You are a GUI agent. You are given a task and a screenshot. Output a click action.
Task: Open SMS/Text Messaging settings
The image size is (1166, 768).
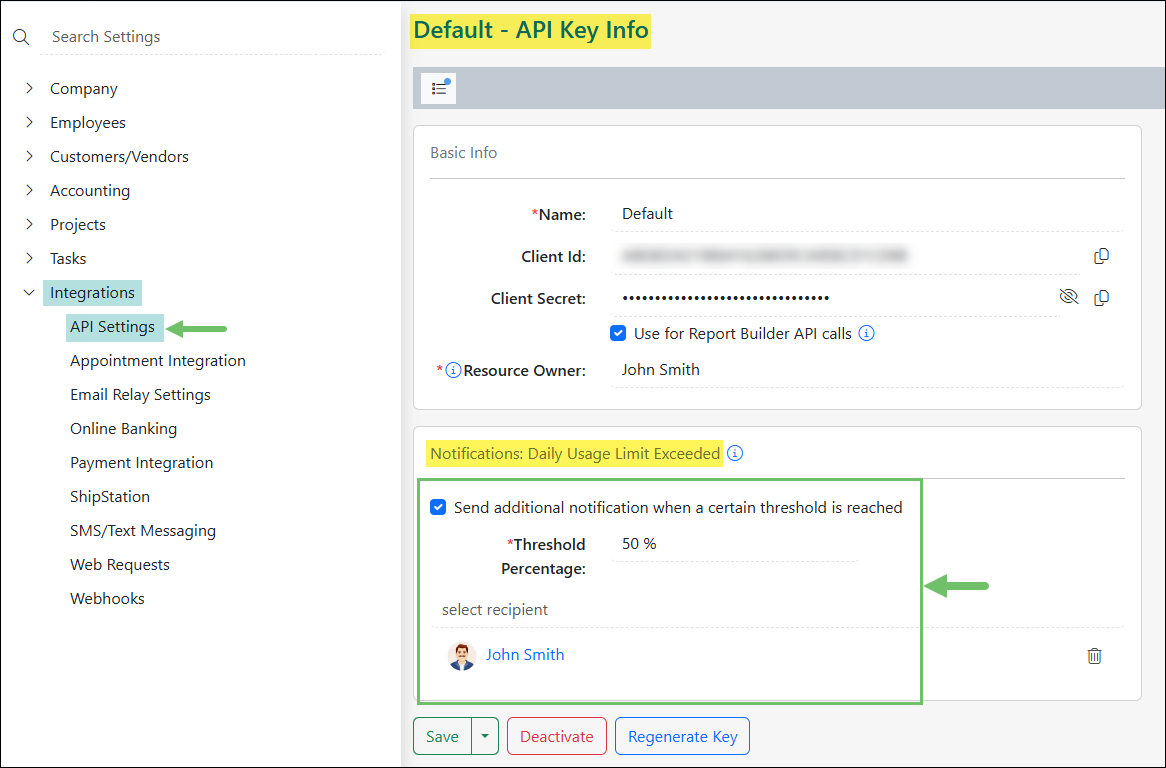pos(143,531)
